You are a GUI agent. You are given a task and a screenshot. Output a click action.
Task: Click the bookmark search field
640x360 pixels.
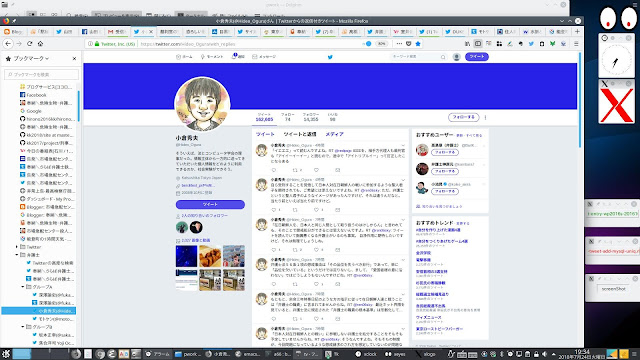pyautogui.click(x=42, y=74)
